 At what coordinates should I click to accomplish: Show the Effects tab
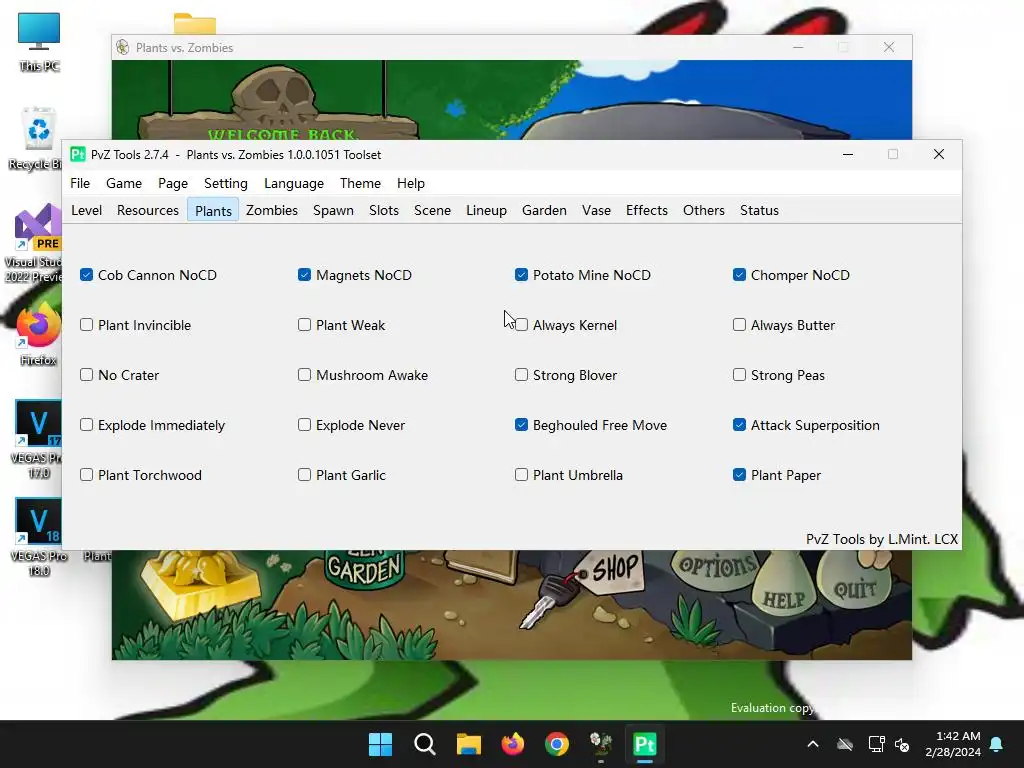point(647,210)
